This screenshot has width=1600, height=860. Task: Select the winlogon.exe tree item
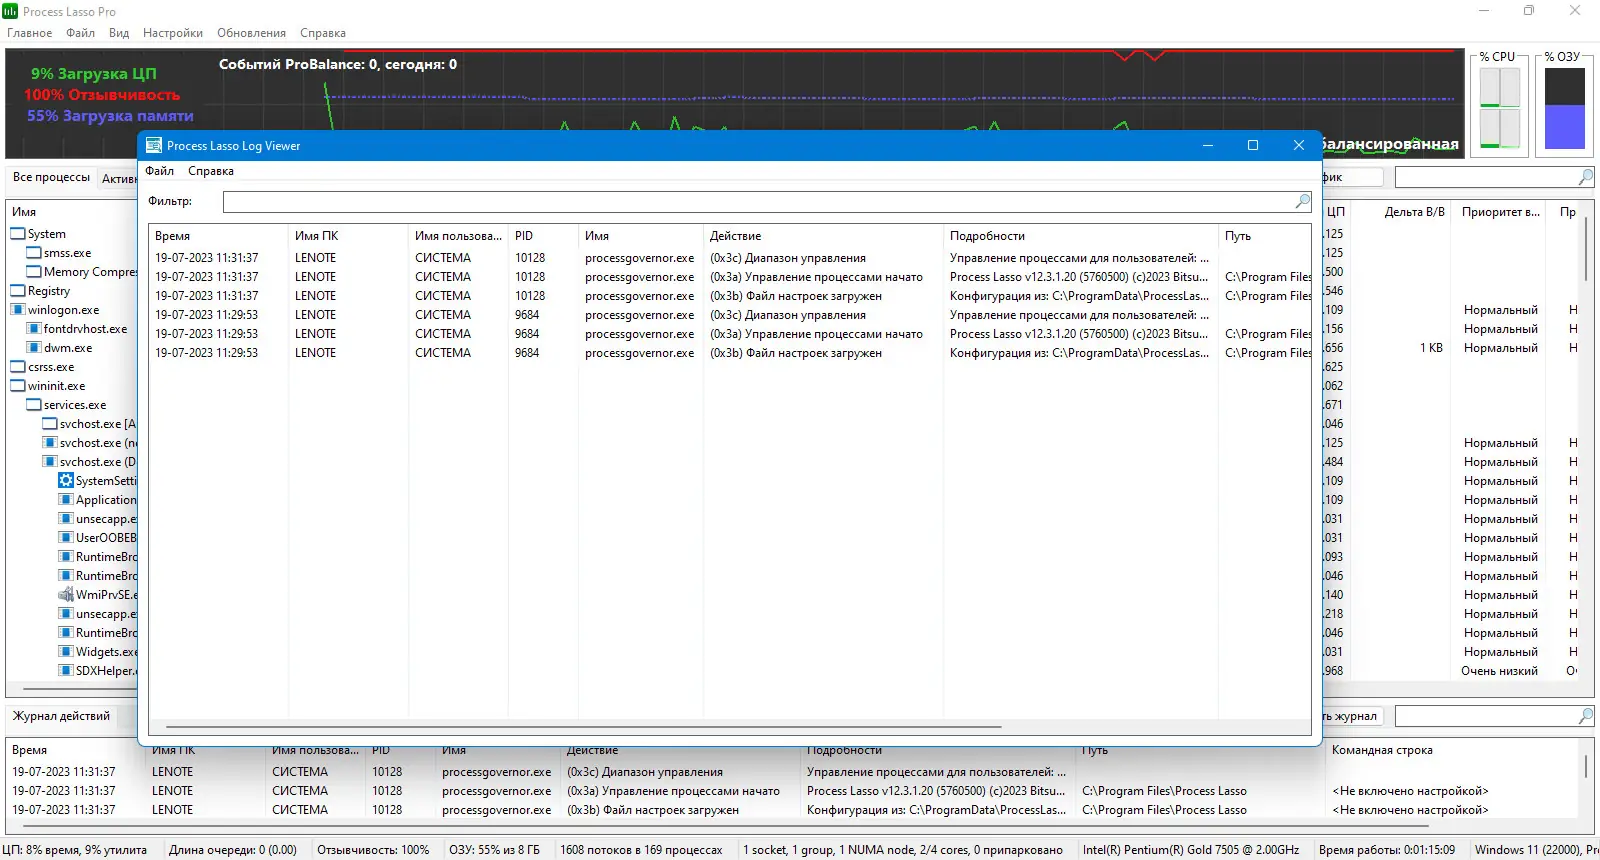(63, 310)
